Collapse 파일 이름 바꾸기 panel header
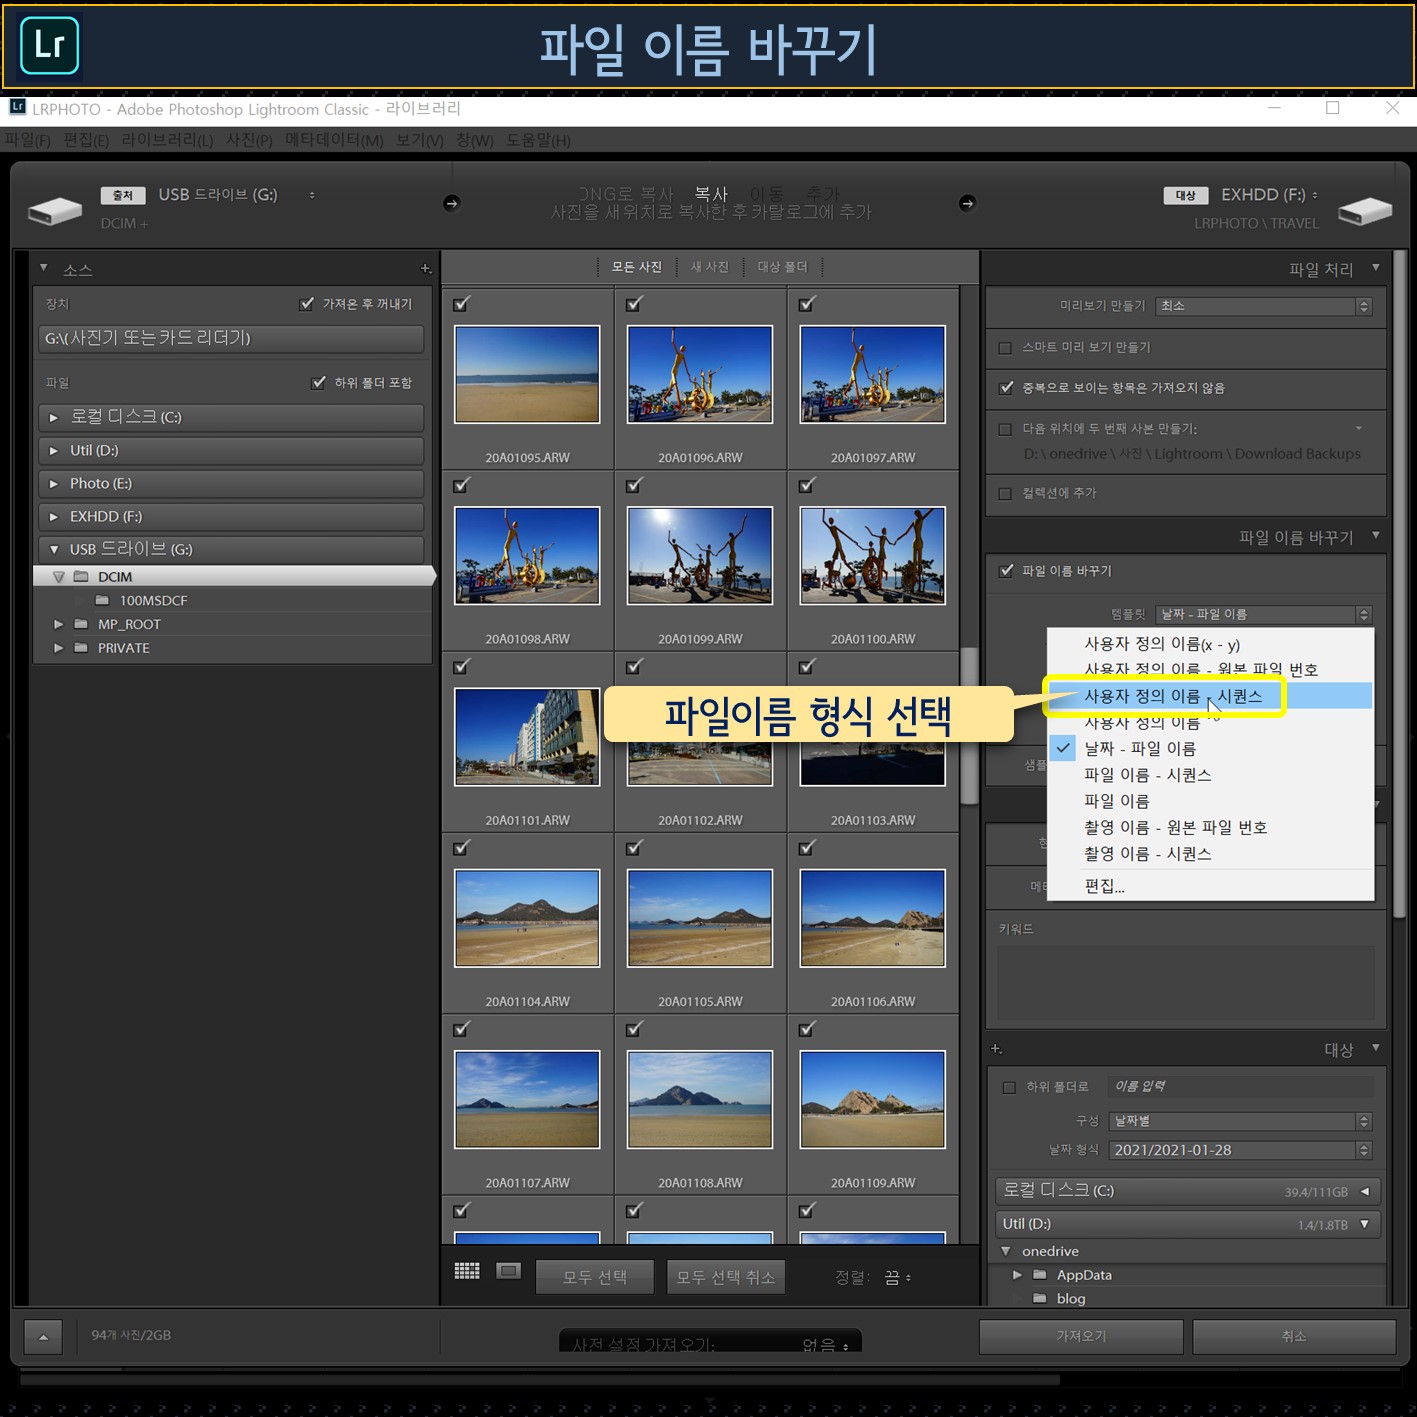The width and height of the screenshot is (1417, 1417). pos(1376,536)
